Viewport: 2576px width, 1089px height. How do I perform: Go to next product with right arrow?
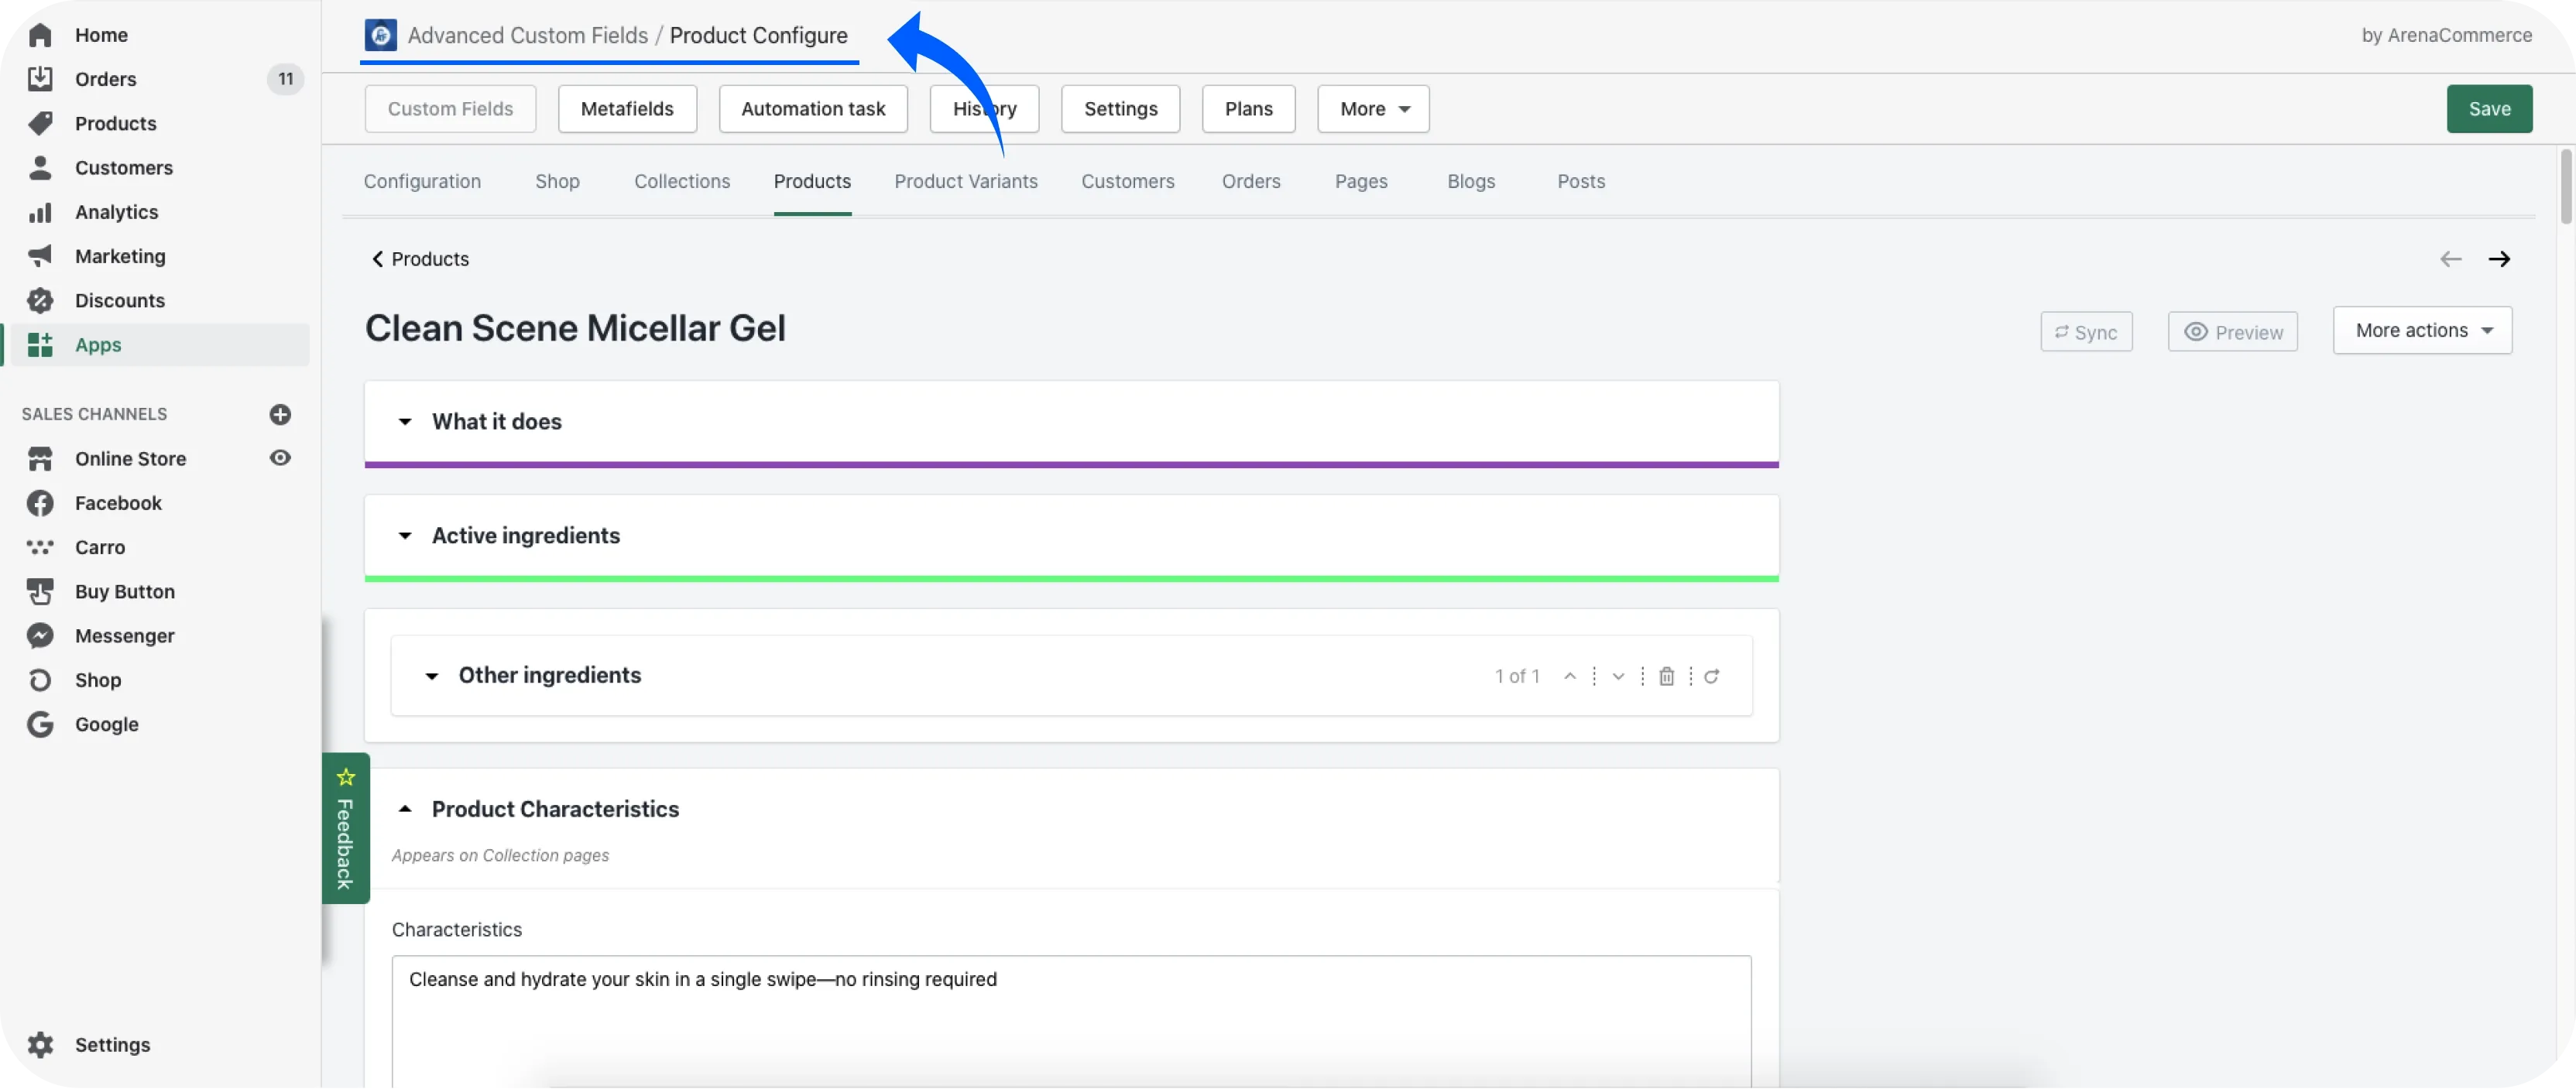coord(2499,259)
